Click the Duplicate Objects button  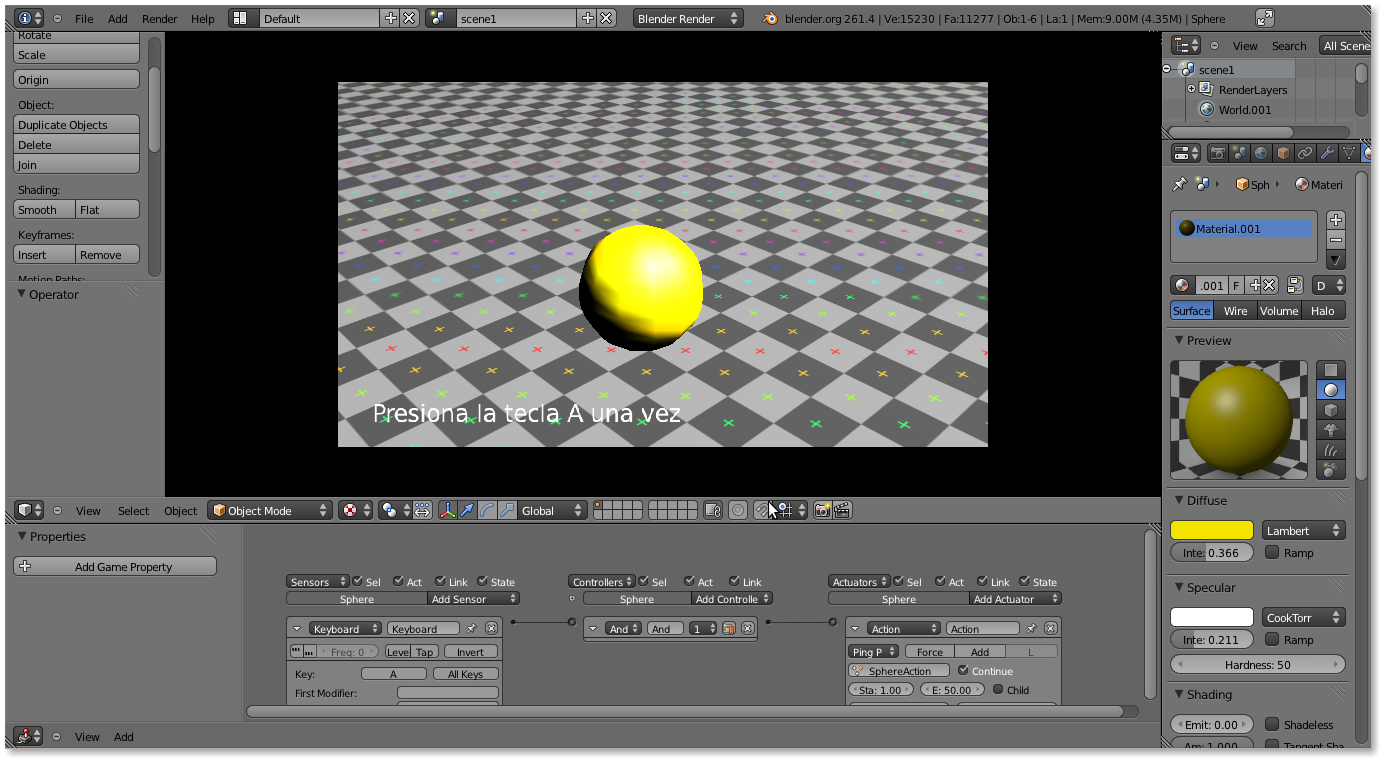(77, 125)
